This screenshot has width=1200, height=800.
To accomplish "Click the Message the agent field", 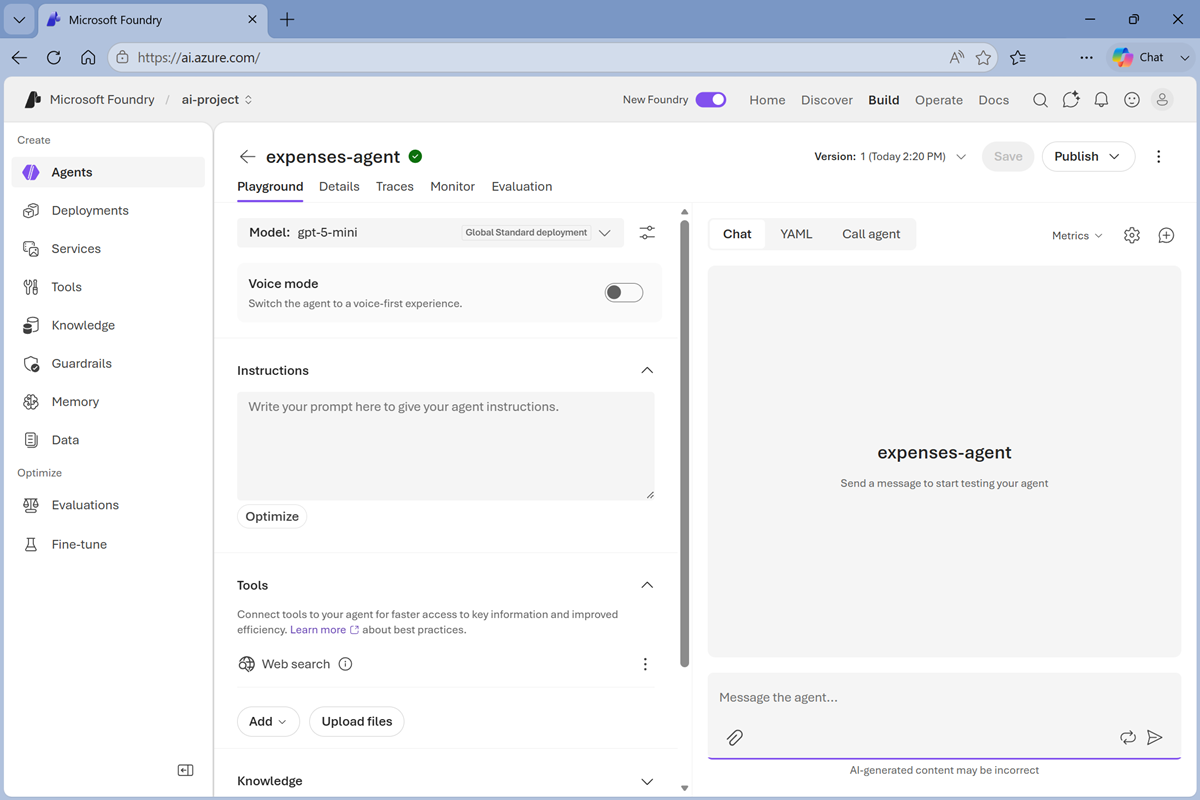I will 944,697.
